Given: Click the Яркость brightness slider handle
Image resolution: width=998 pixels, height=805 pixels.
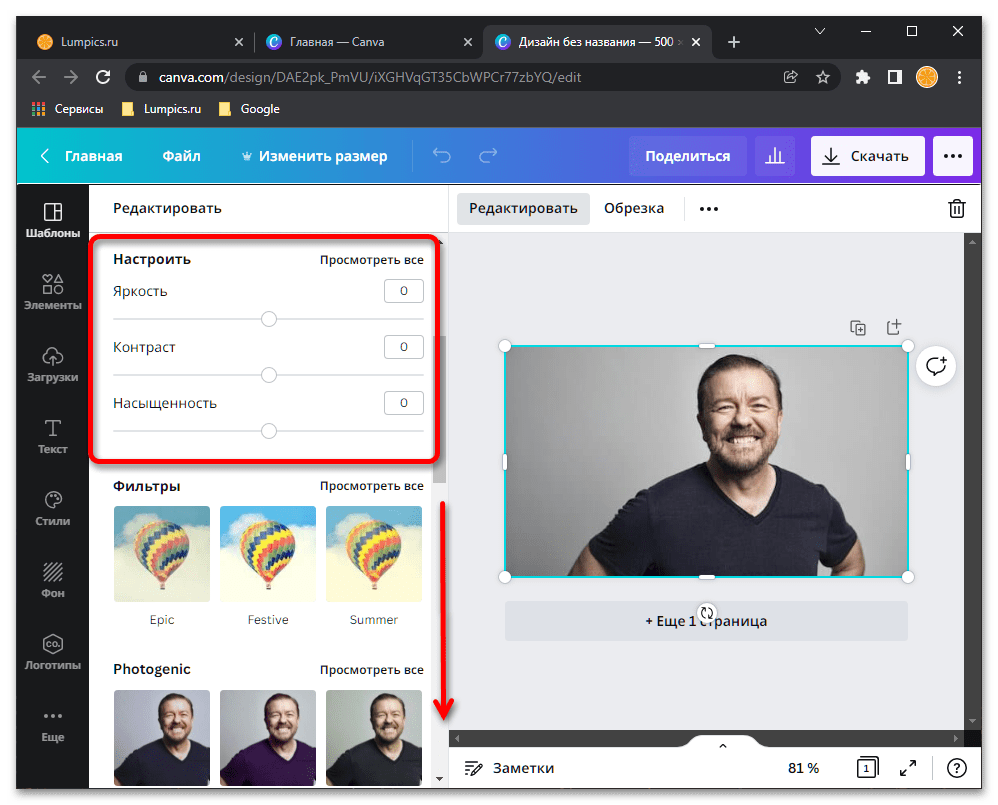Looking at the screenshot, I should pyautogui.click(x=268, y=319).
